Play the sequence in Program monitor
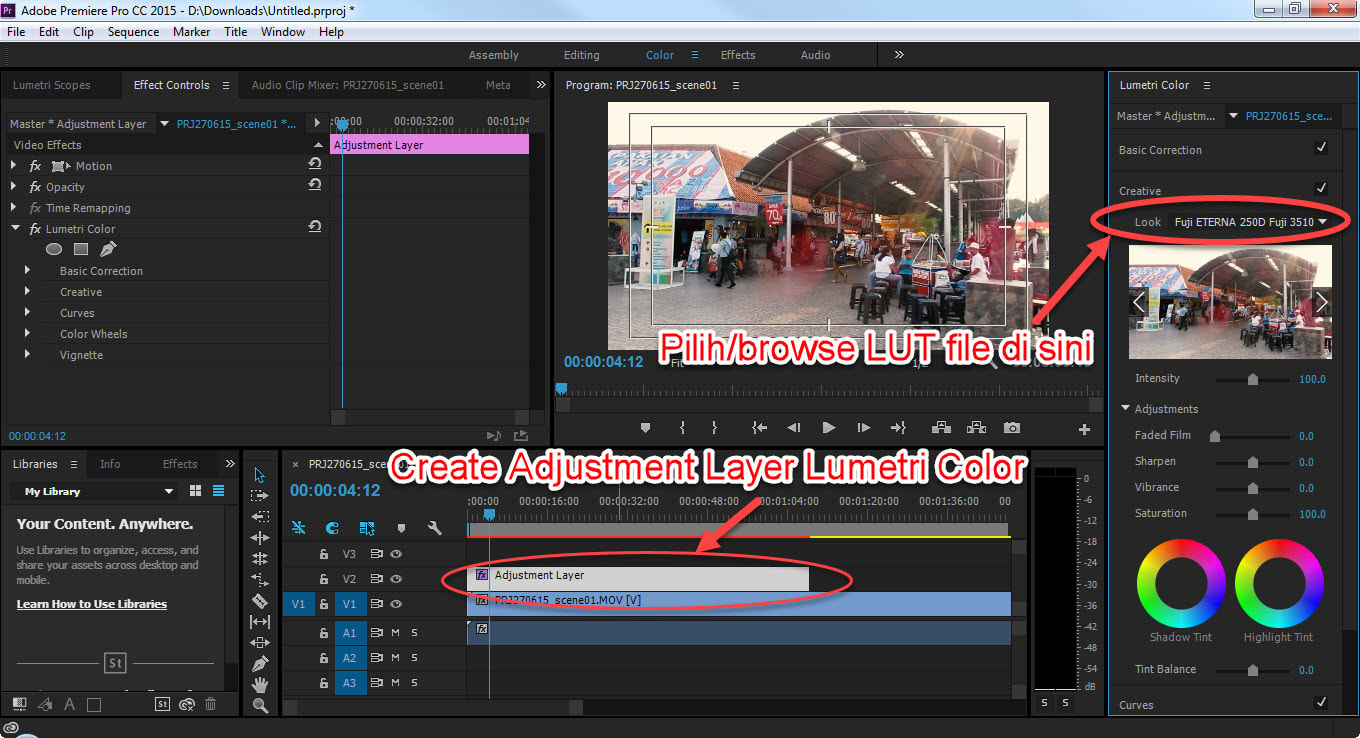 pos(828,428)
